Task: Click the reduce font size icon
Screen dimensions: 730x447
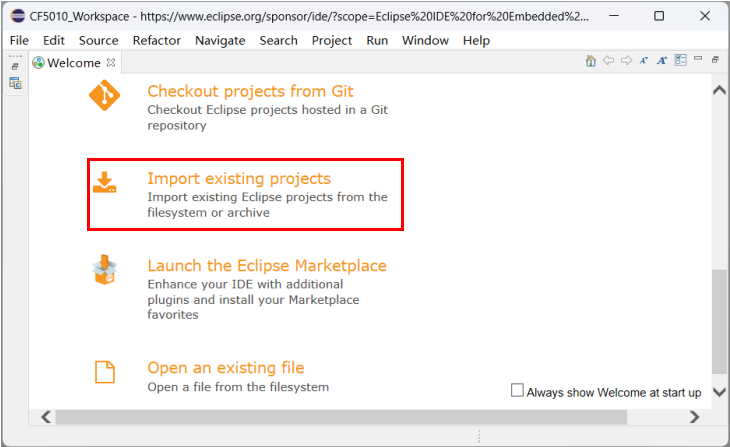Action: pyautogui.click(x=644, y=61)
